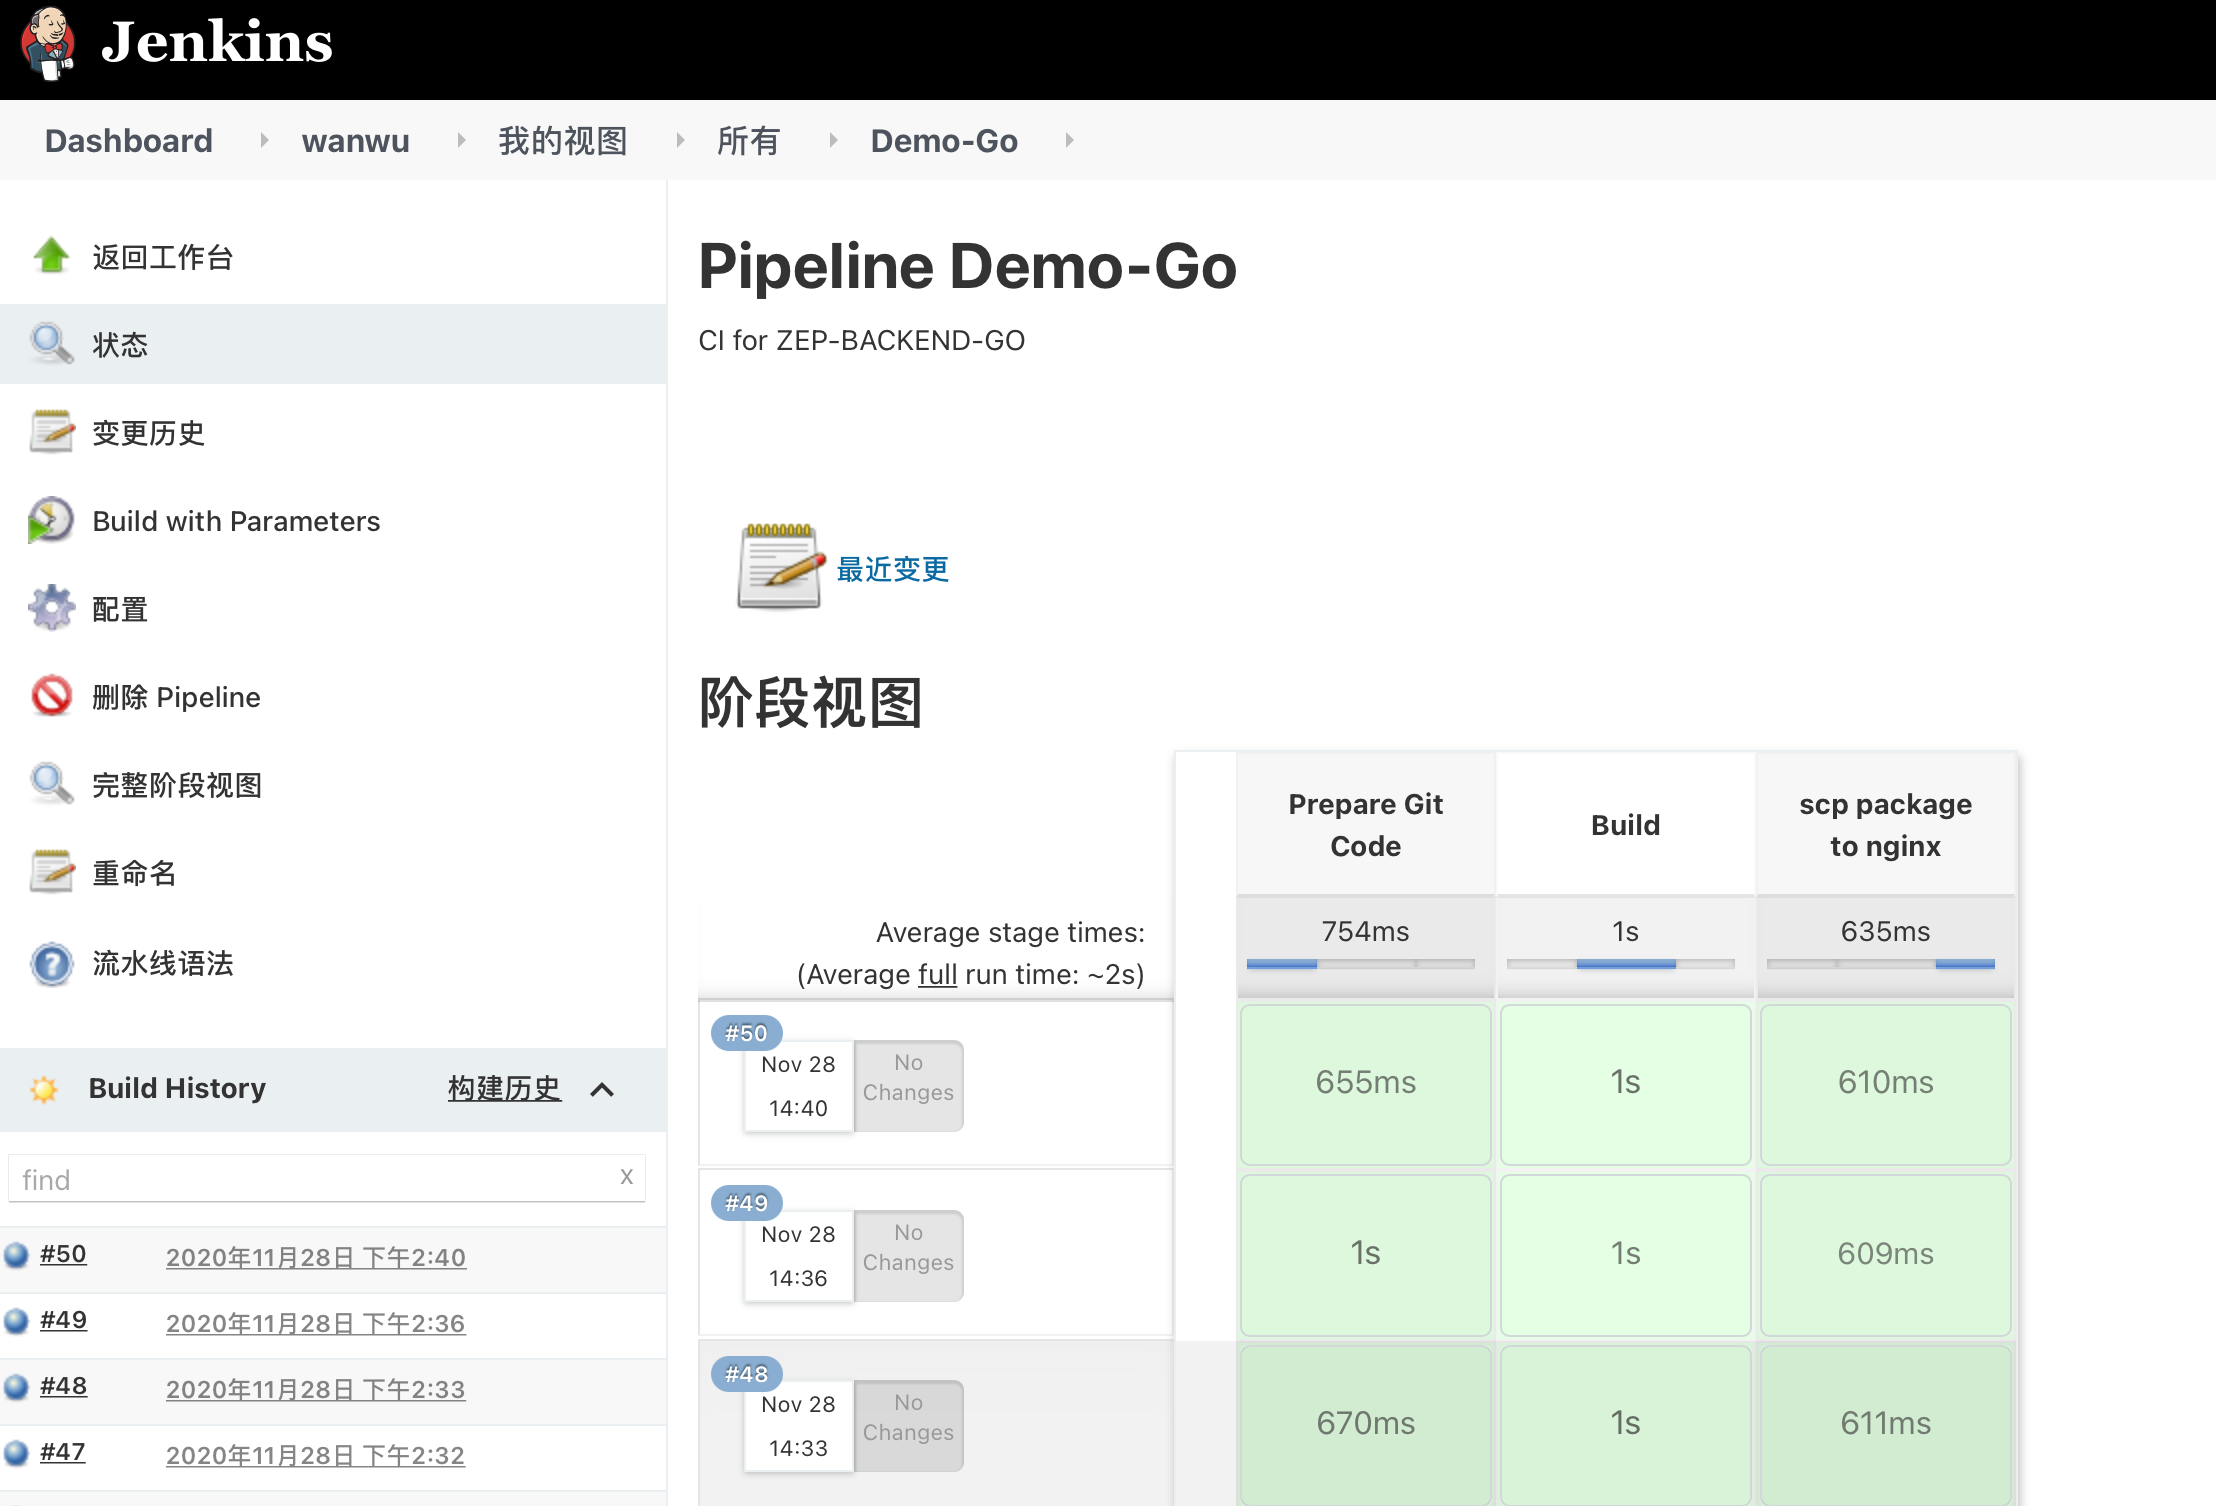Screen dimensions: 2216x1506
Task: Open build #48 in Build History list
Action: tap(63, 1386)
